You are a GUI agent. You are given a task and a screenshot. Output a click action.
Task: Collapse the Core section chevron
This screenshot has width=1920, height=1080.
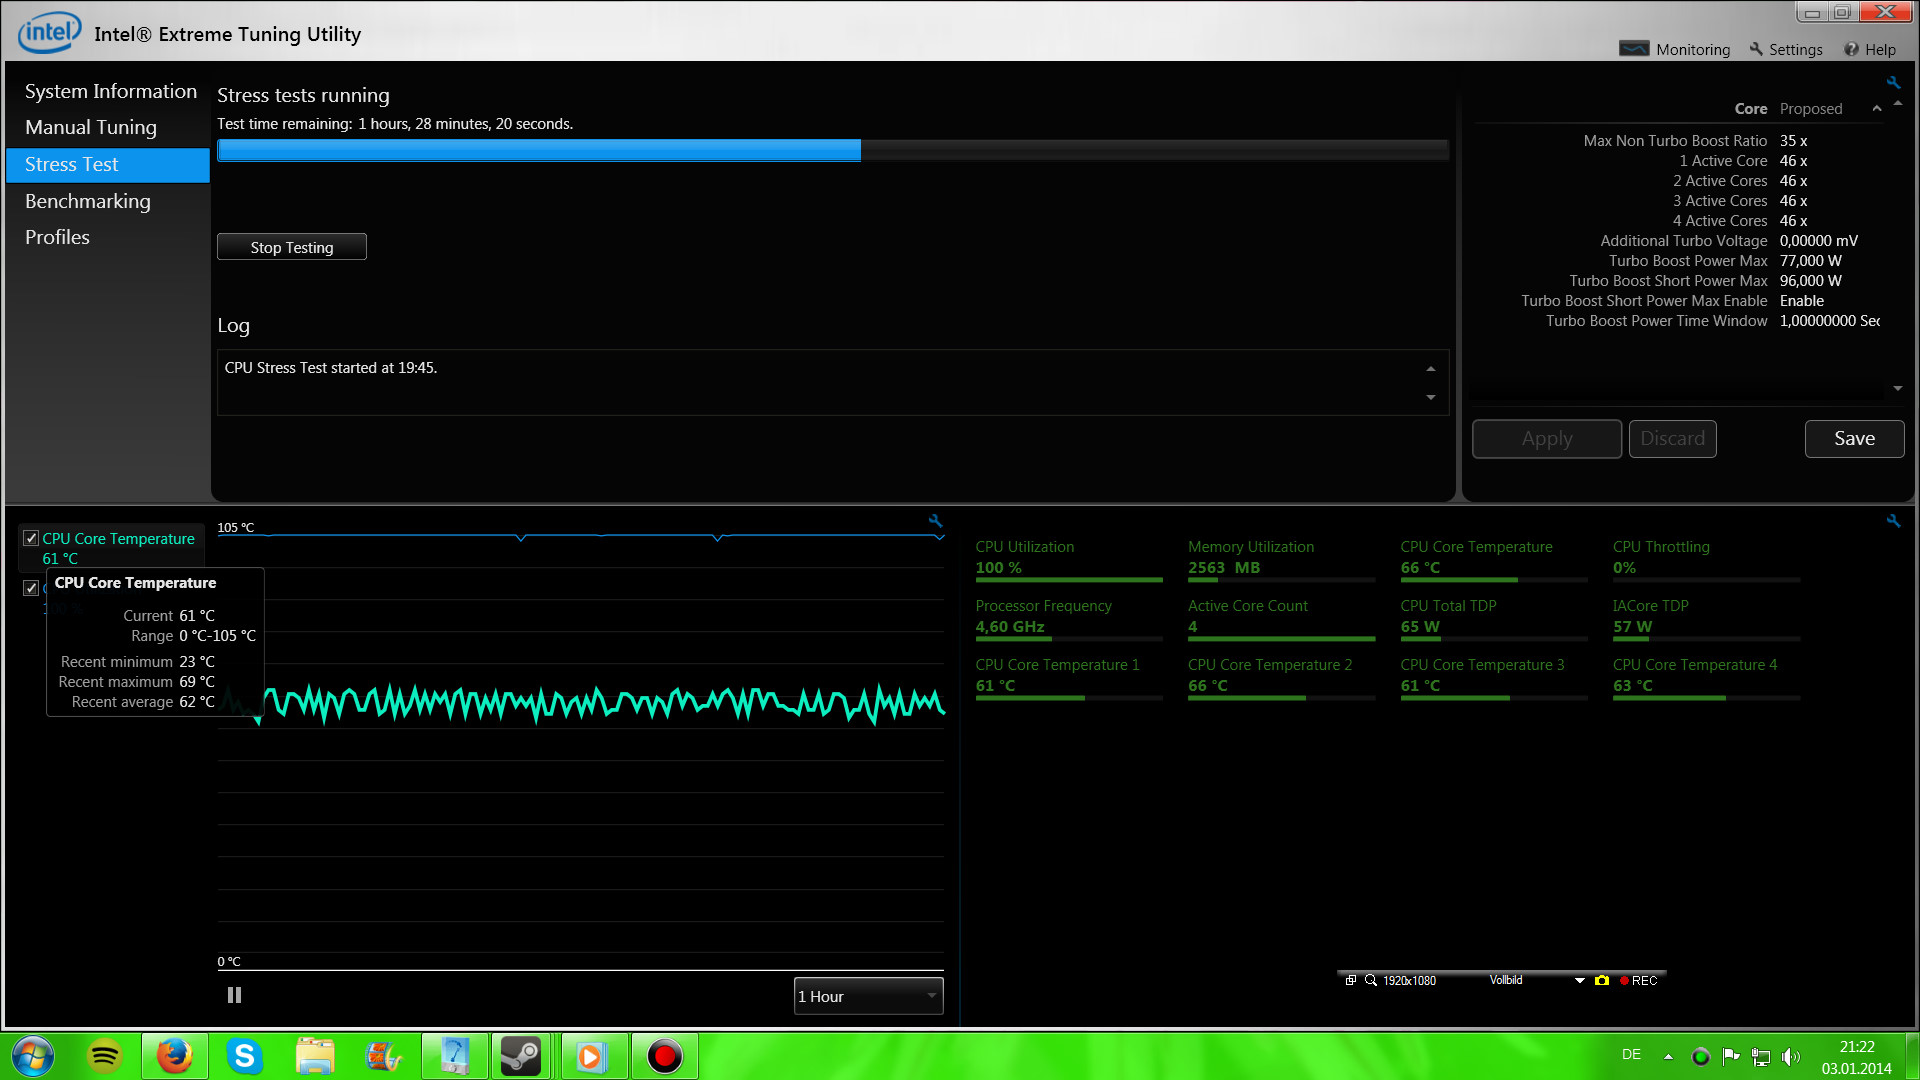tap(1876, 109)
